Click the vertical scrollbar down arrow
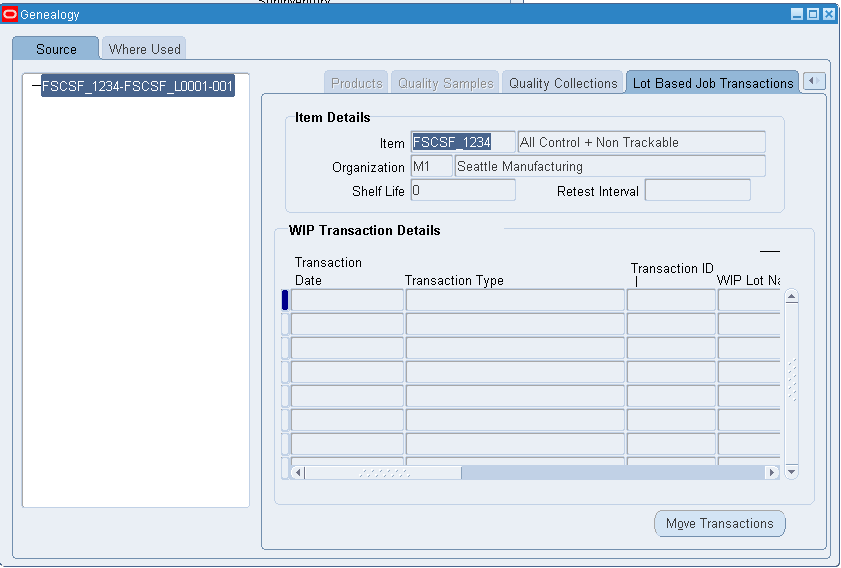The width and height of the screenshot is (841, 568). click(x=792, y=472)
